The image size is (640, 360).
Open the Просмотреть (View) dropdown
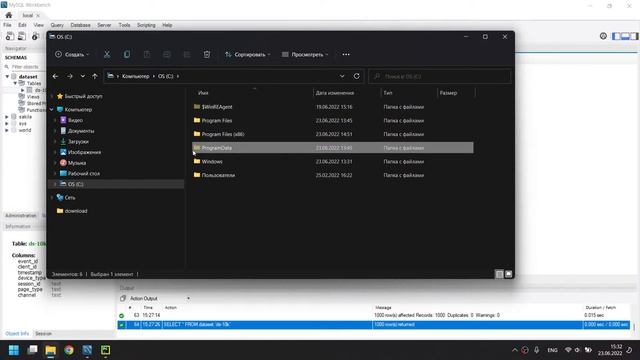(305, 54)
